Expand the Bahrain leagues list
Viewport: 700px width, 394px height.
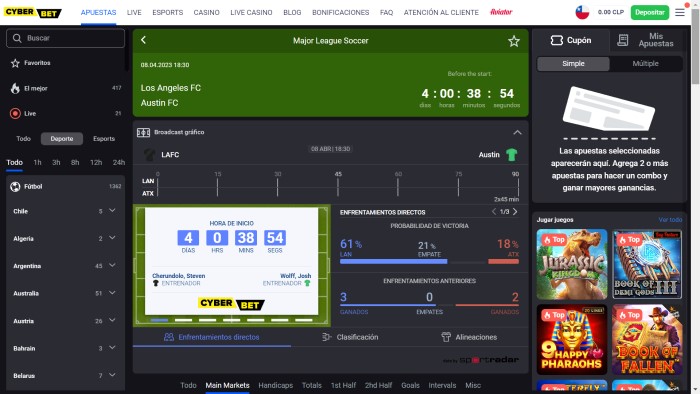pos(112,348)
